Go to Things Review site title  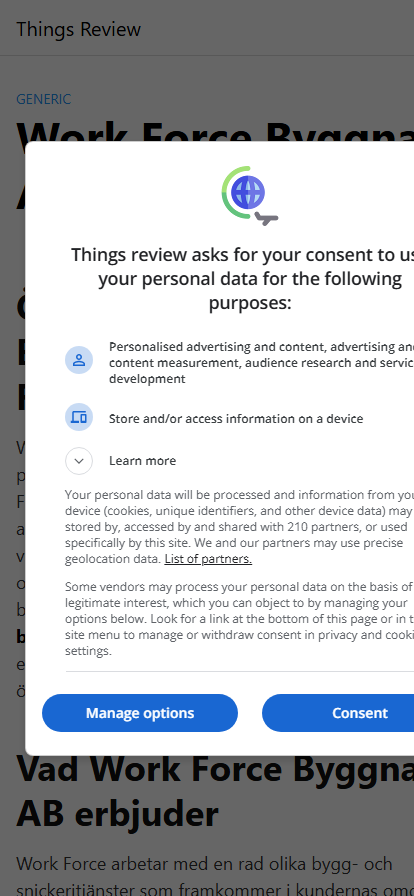(78, 29)
